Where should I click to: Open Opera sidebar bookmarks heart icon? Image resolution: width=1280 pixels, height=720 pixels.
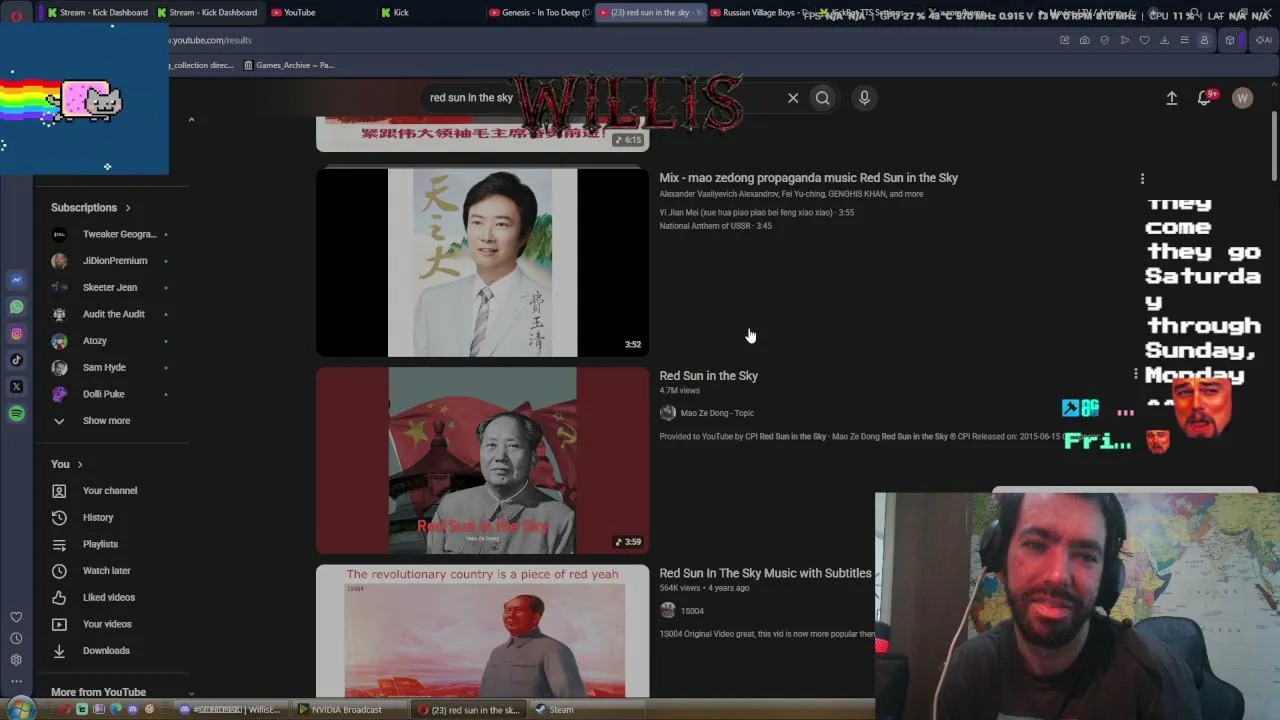(16, 617)
